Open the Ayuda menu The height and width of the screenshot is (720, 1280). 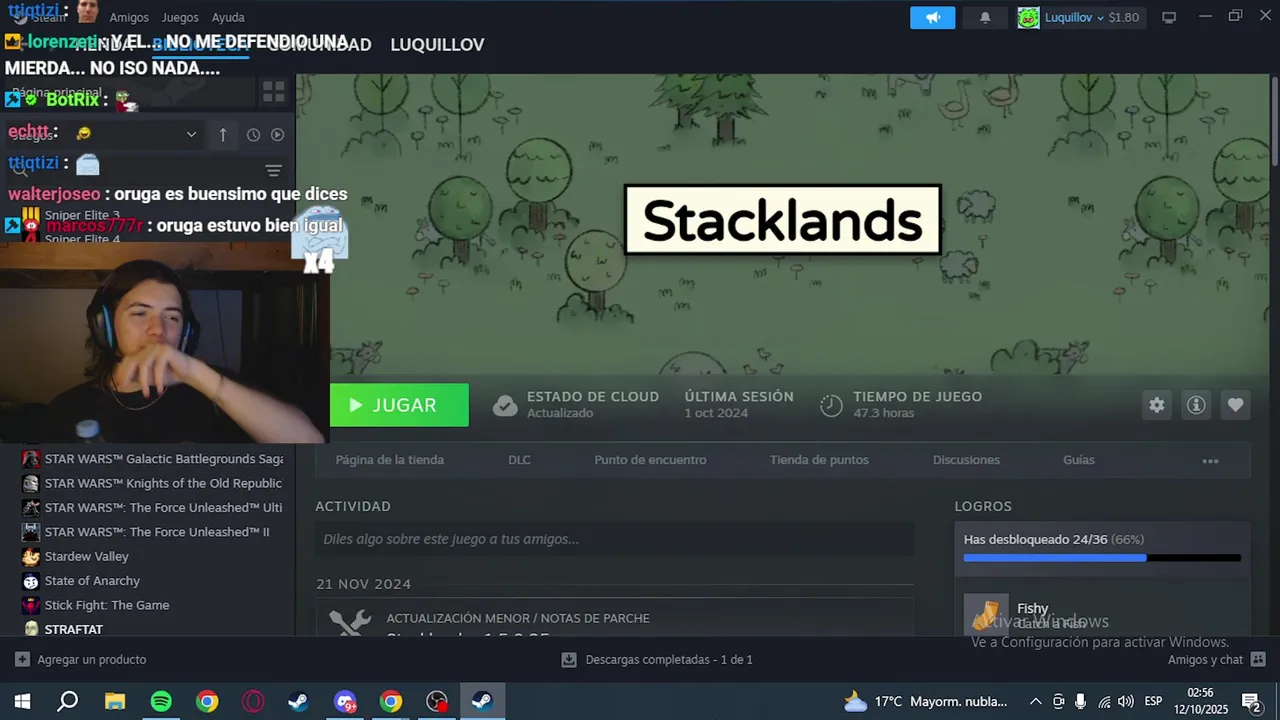[x=228, y=17]
